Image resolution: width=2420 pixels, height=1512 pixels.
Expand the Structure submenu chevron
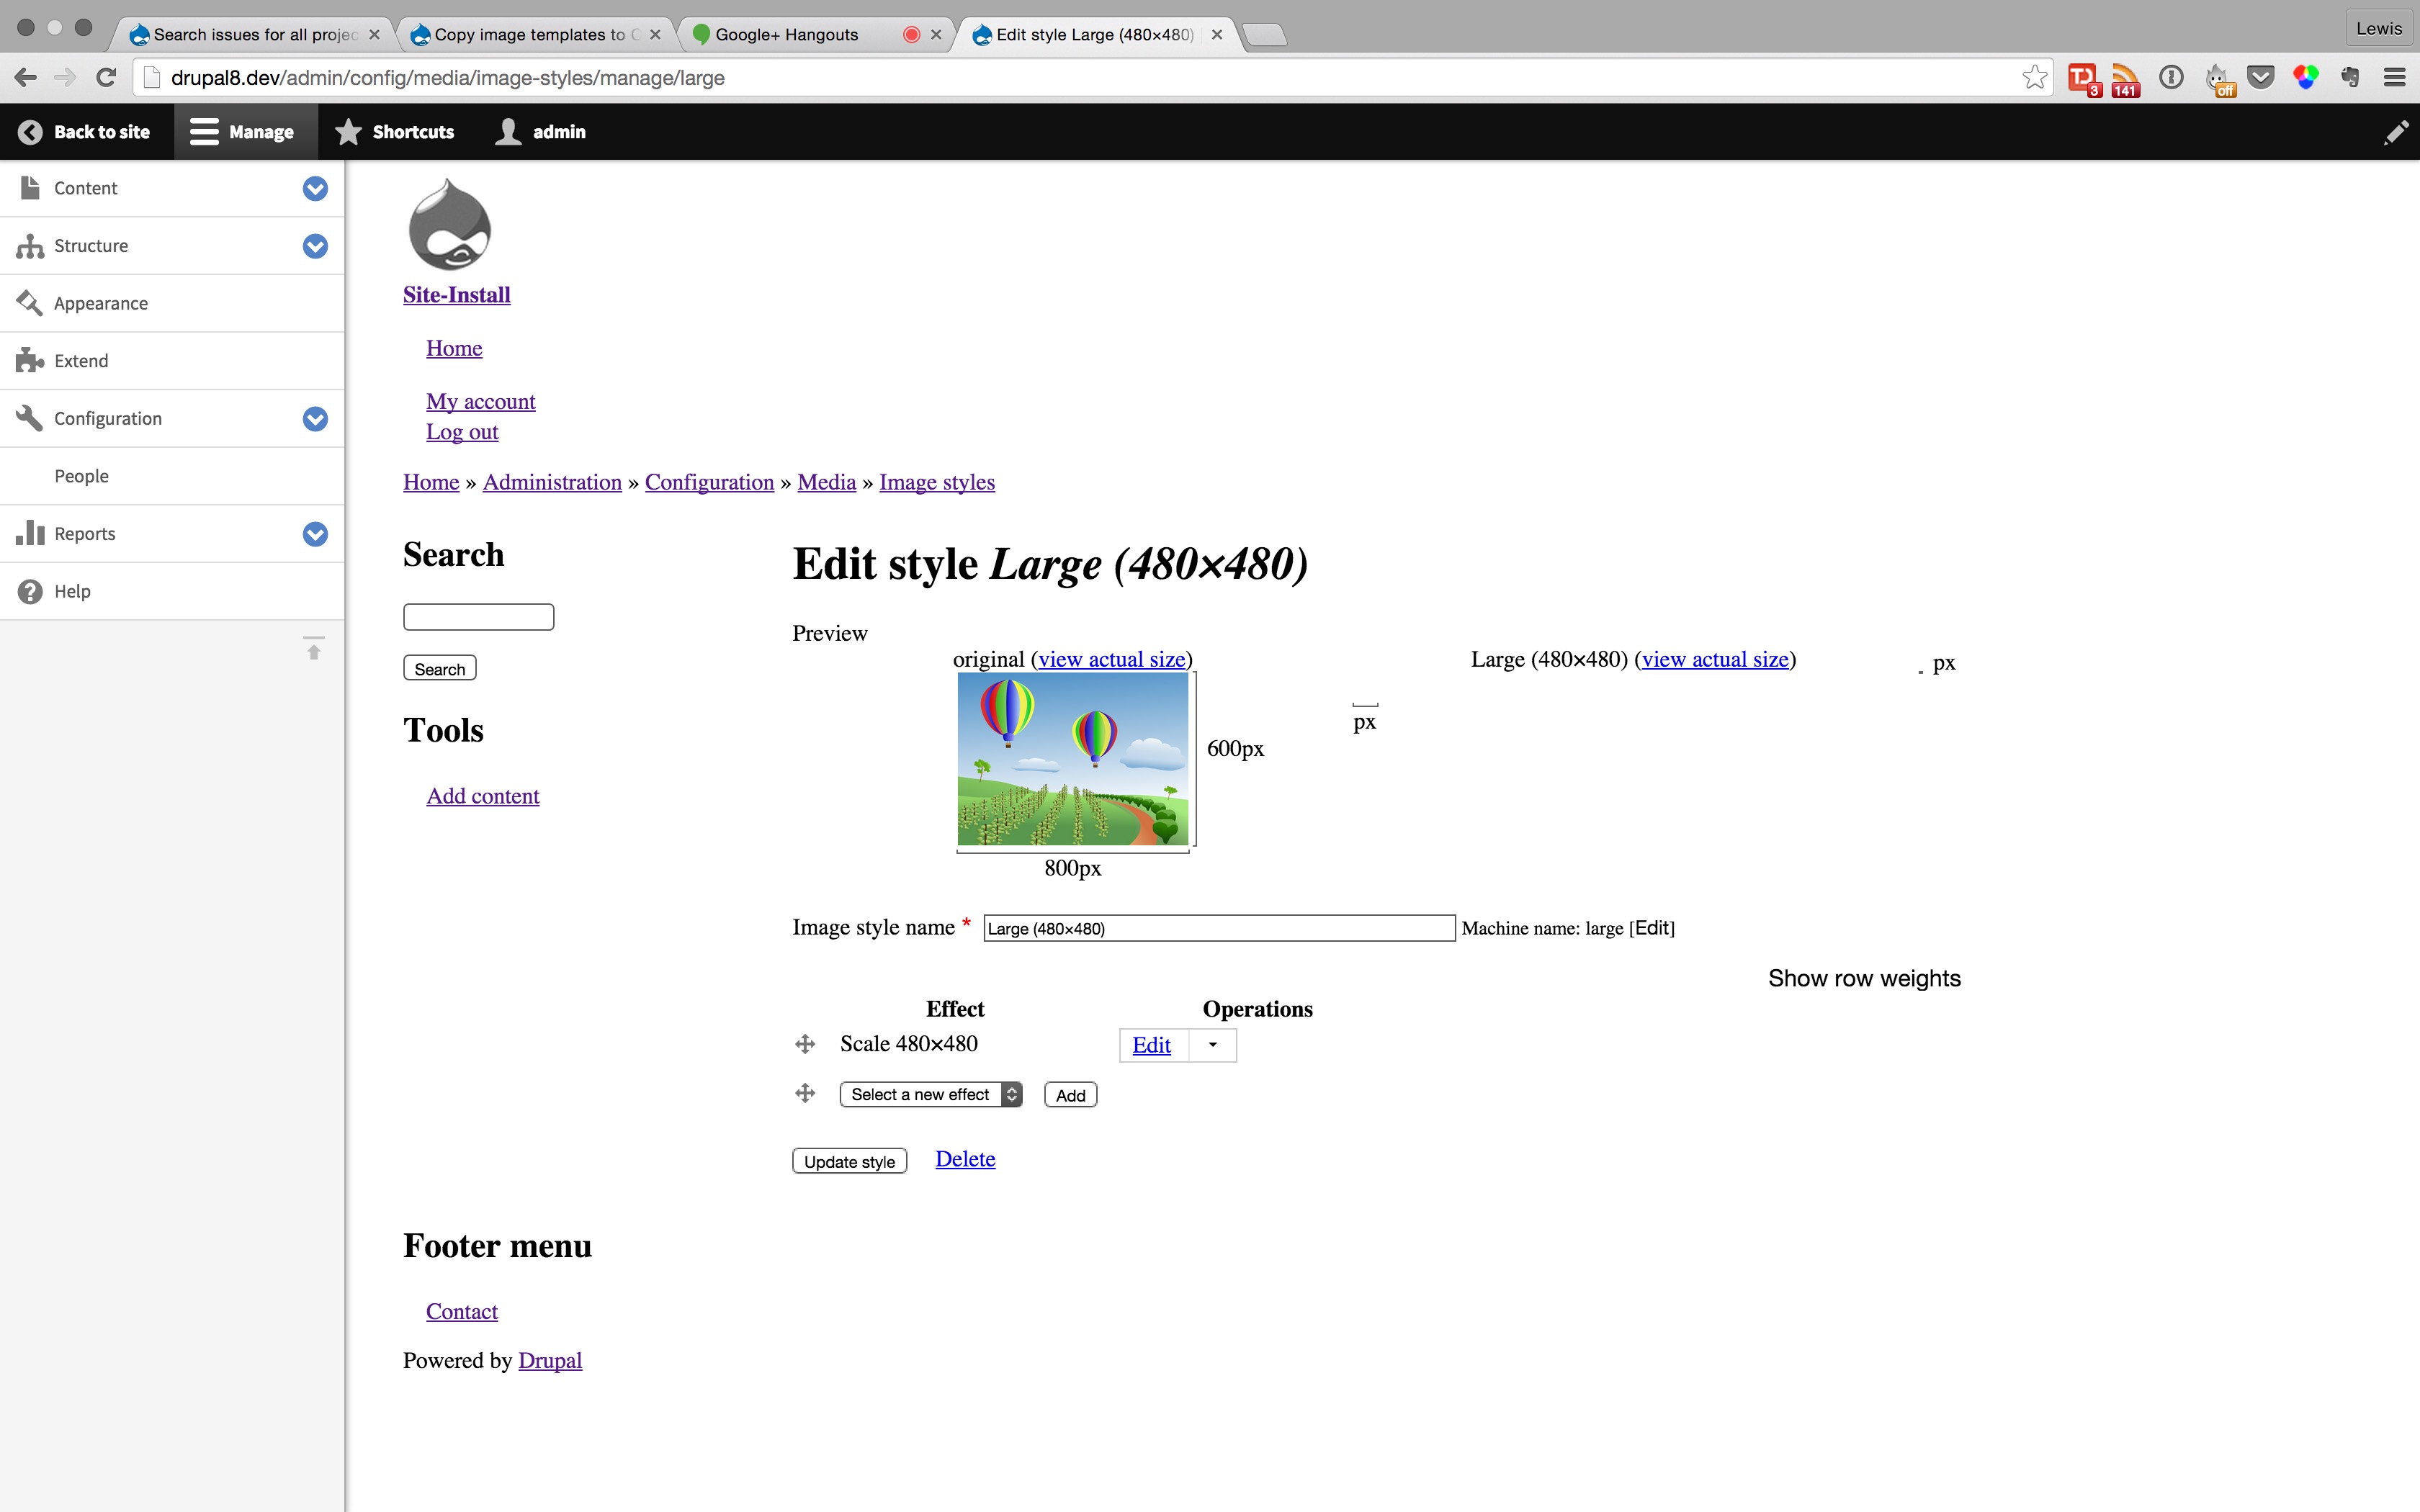[x=315, y=246]
